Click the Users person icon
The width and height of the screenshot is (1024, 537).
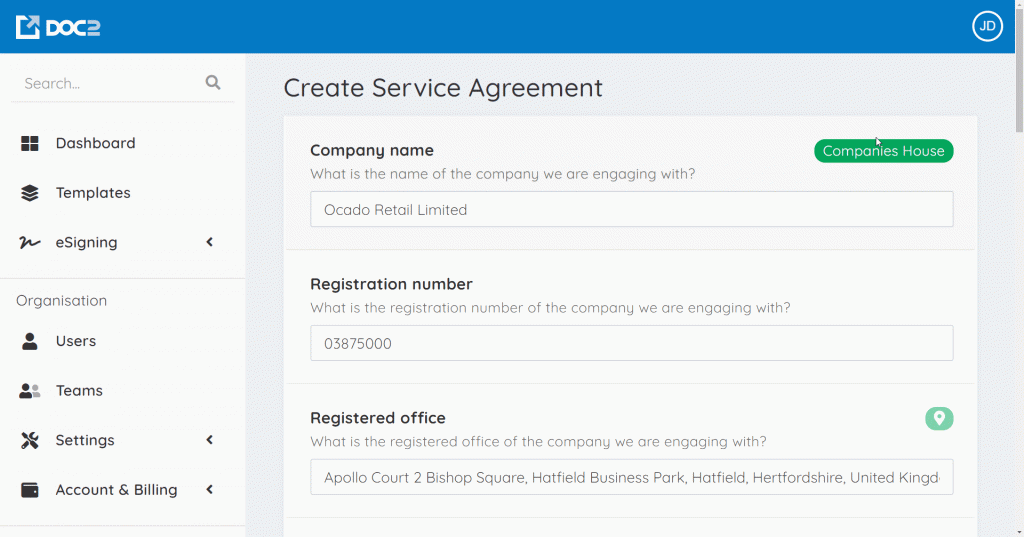(30, 341)
